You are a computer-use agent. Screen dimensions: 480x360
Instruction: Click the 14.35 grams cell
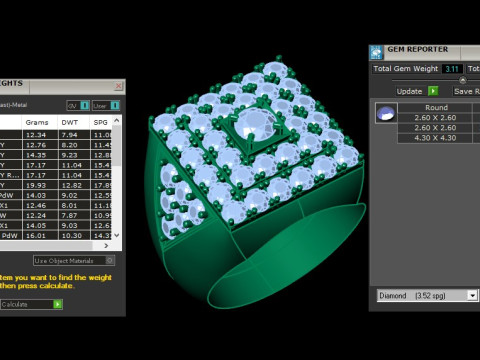pos(40,155)
